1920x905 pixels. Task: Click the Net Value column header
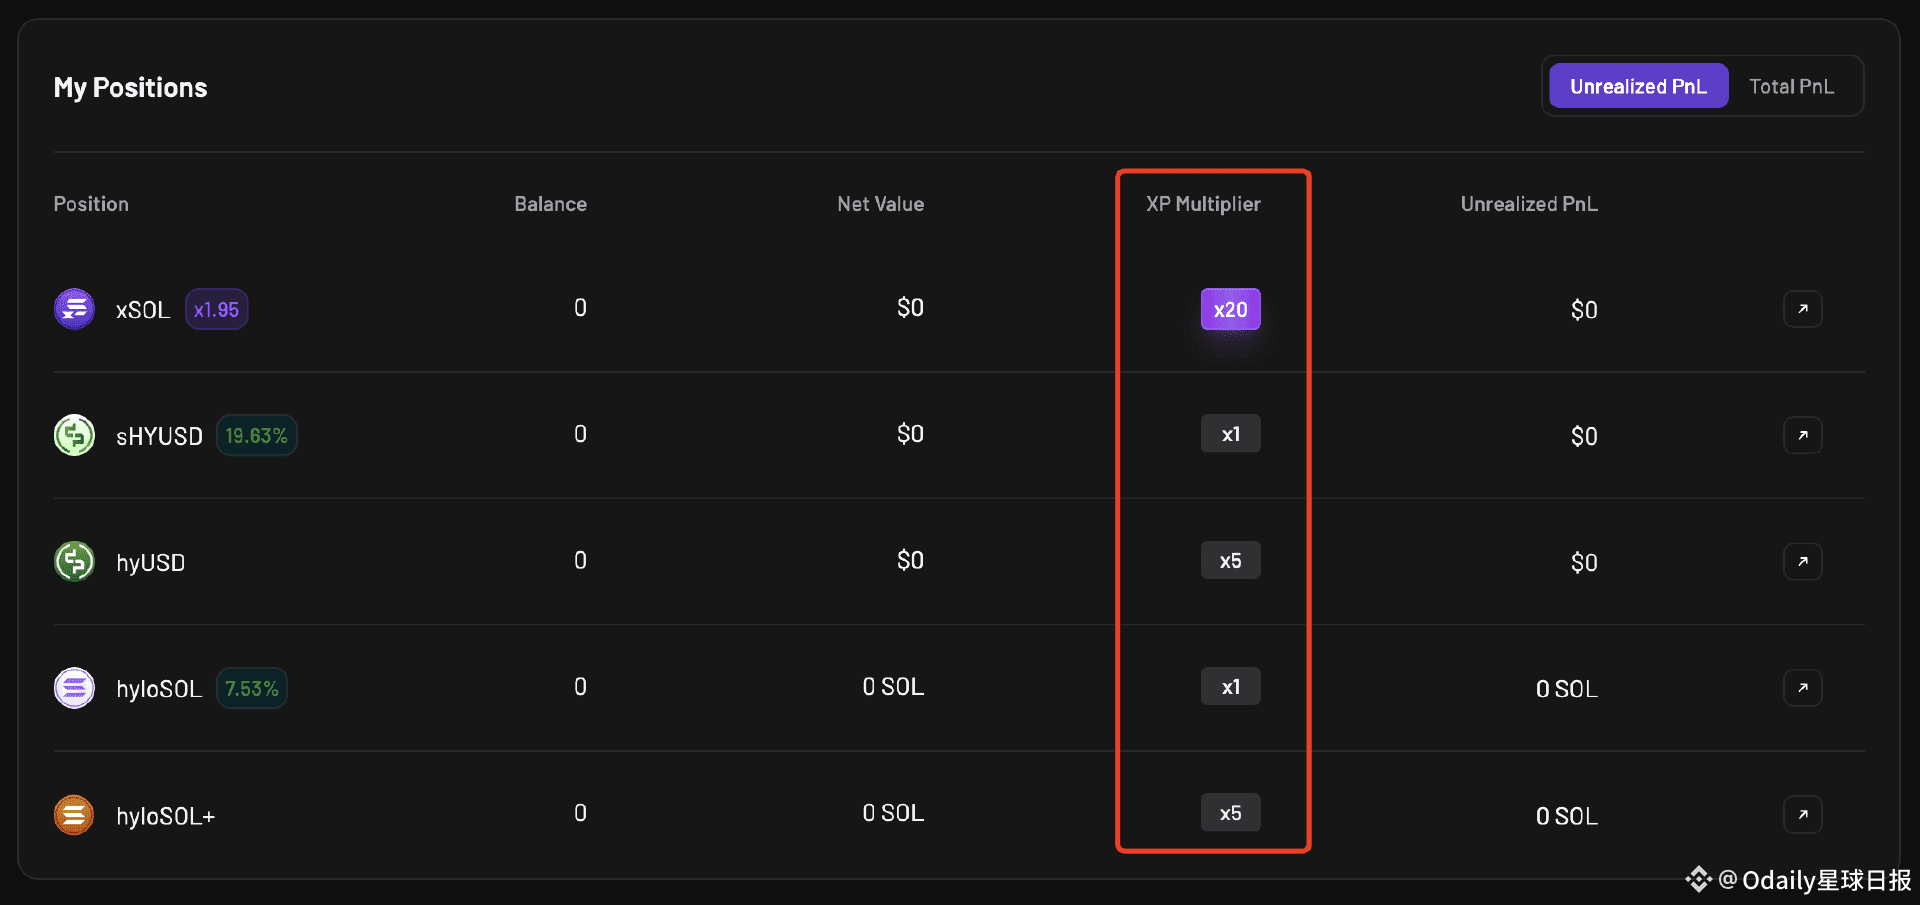880,204
